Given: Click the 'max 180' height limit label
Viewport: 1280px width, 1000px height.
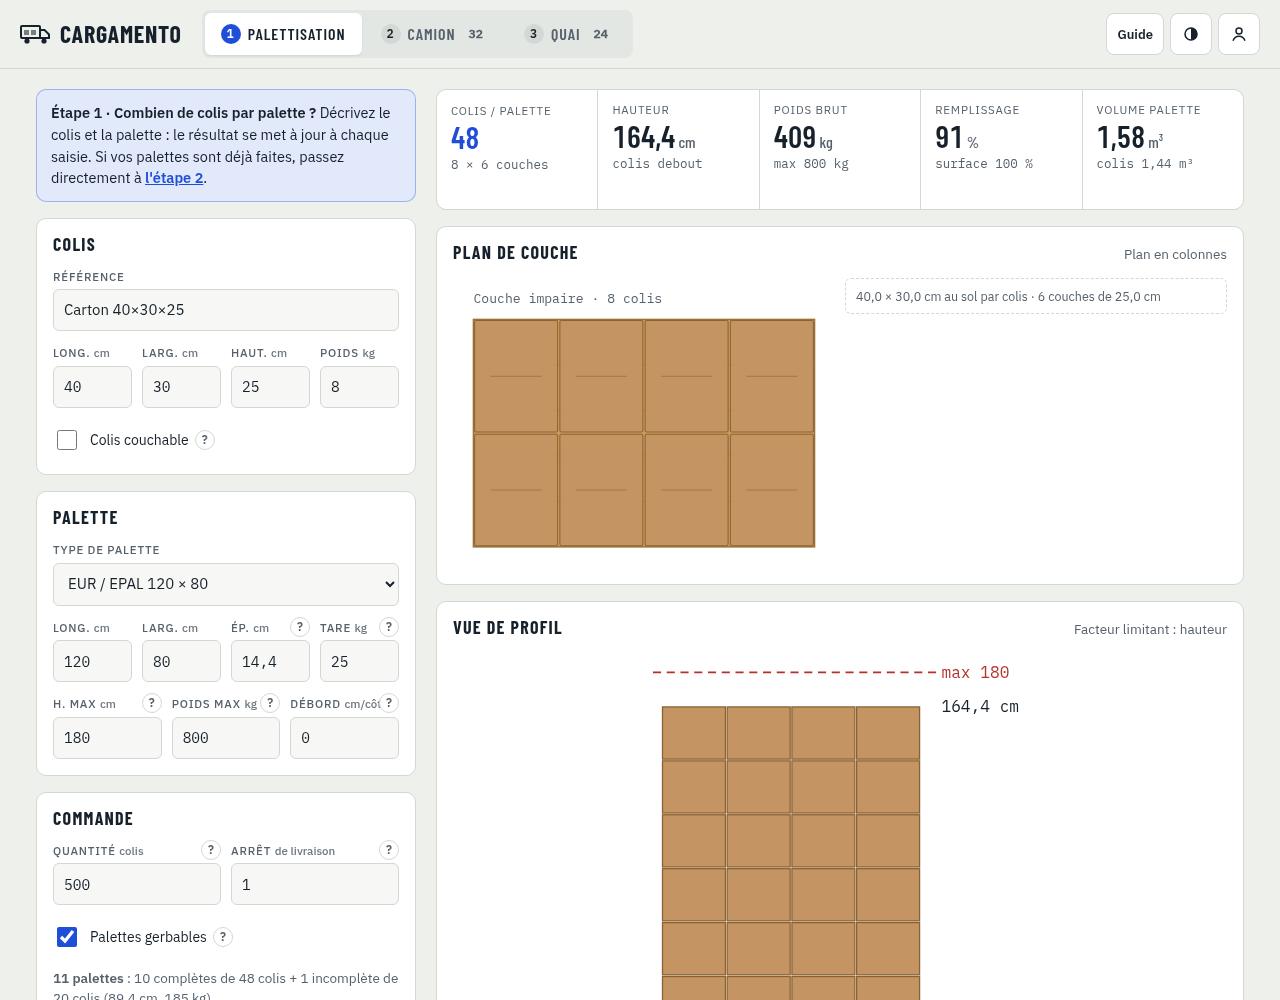Looking at the screenshot, I should [x=975, y=672].
